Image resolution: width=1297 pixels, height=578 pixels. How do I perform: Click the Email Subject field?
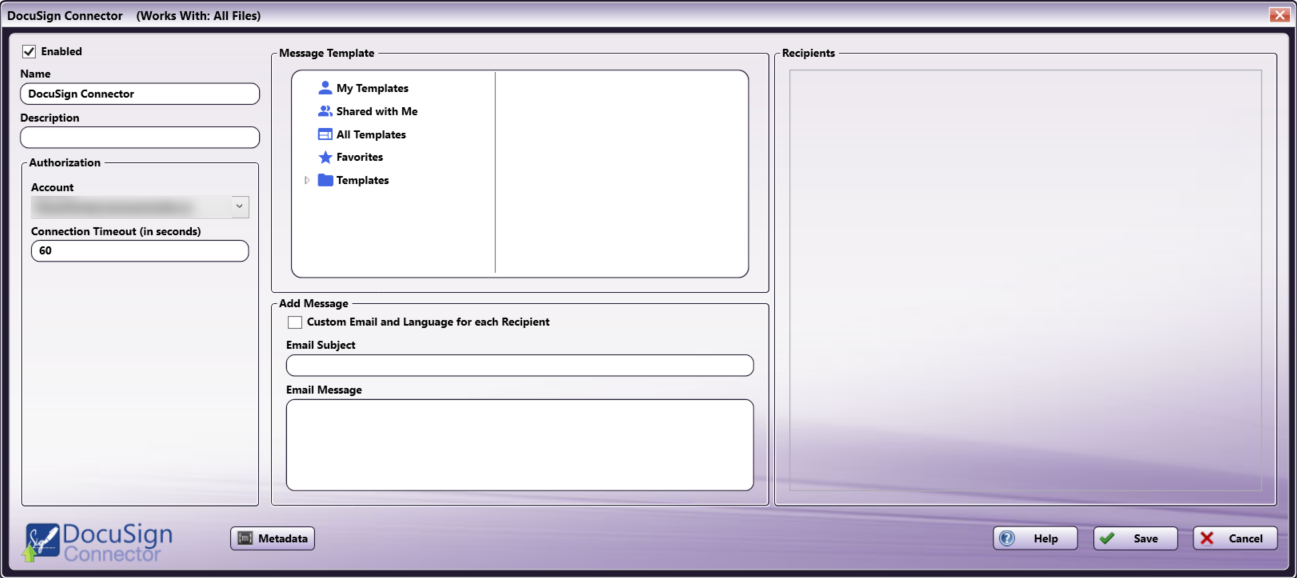point(520,365)
